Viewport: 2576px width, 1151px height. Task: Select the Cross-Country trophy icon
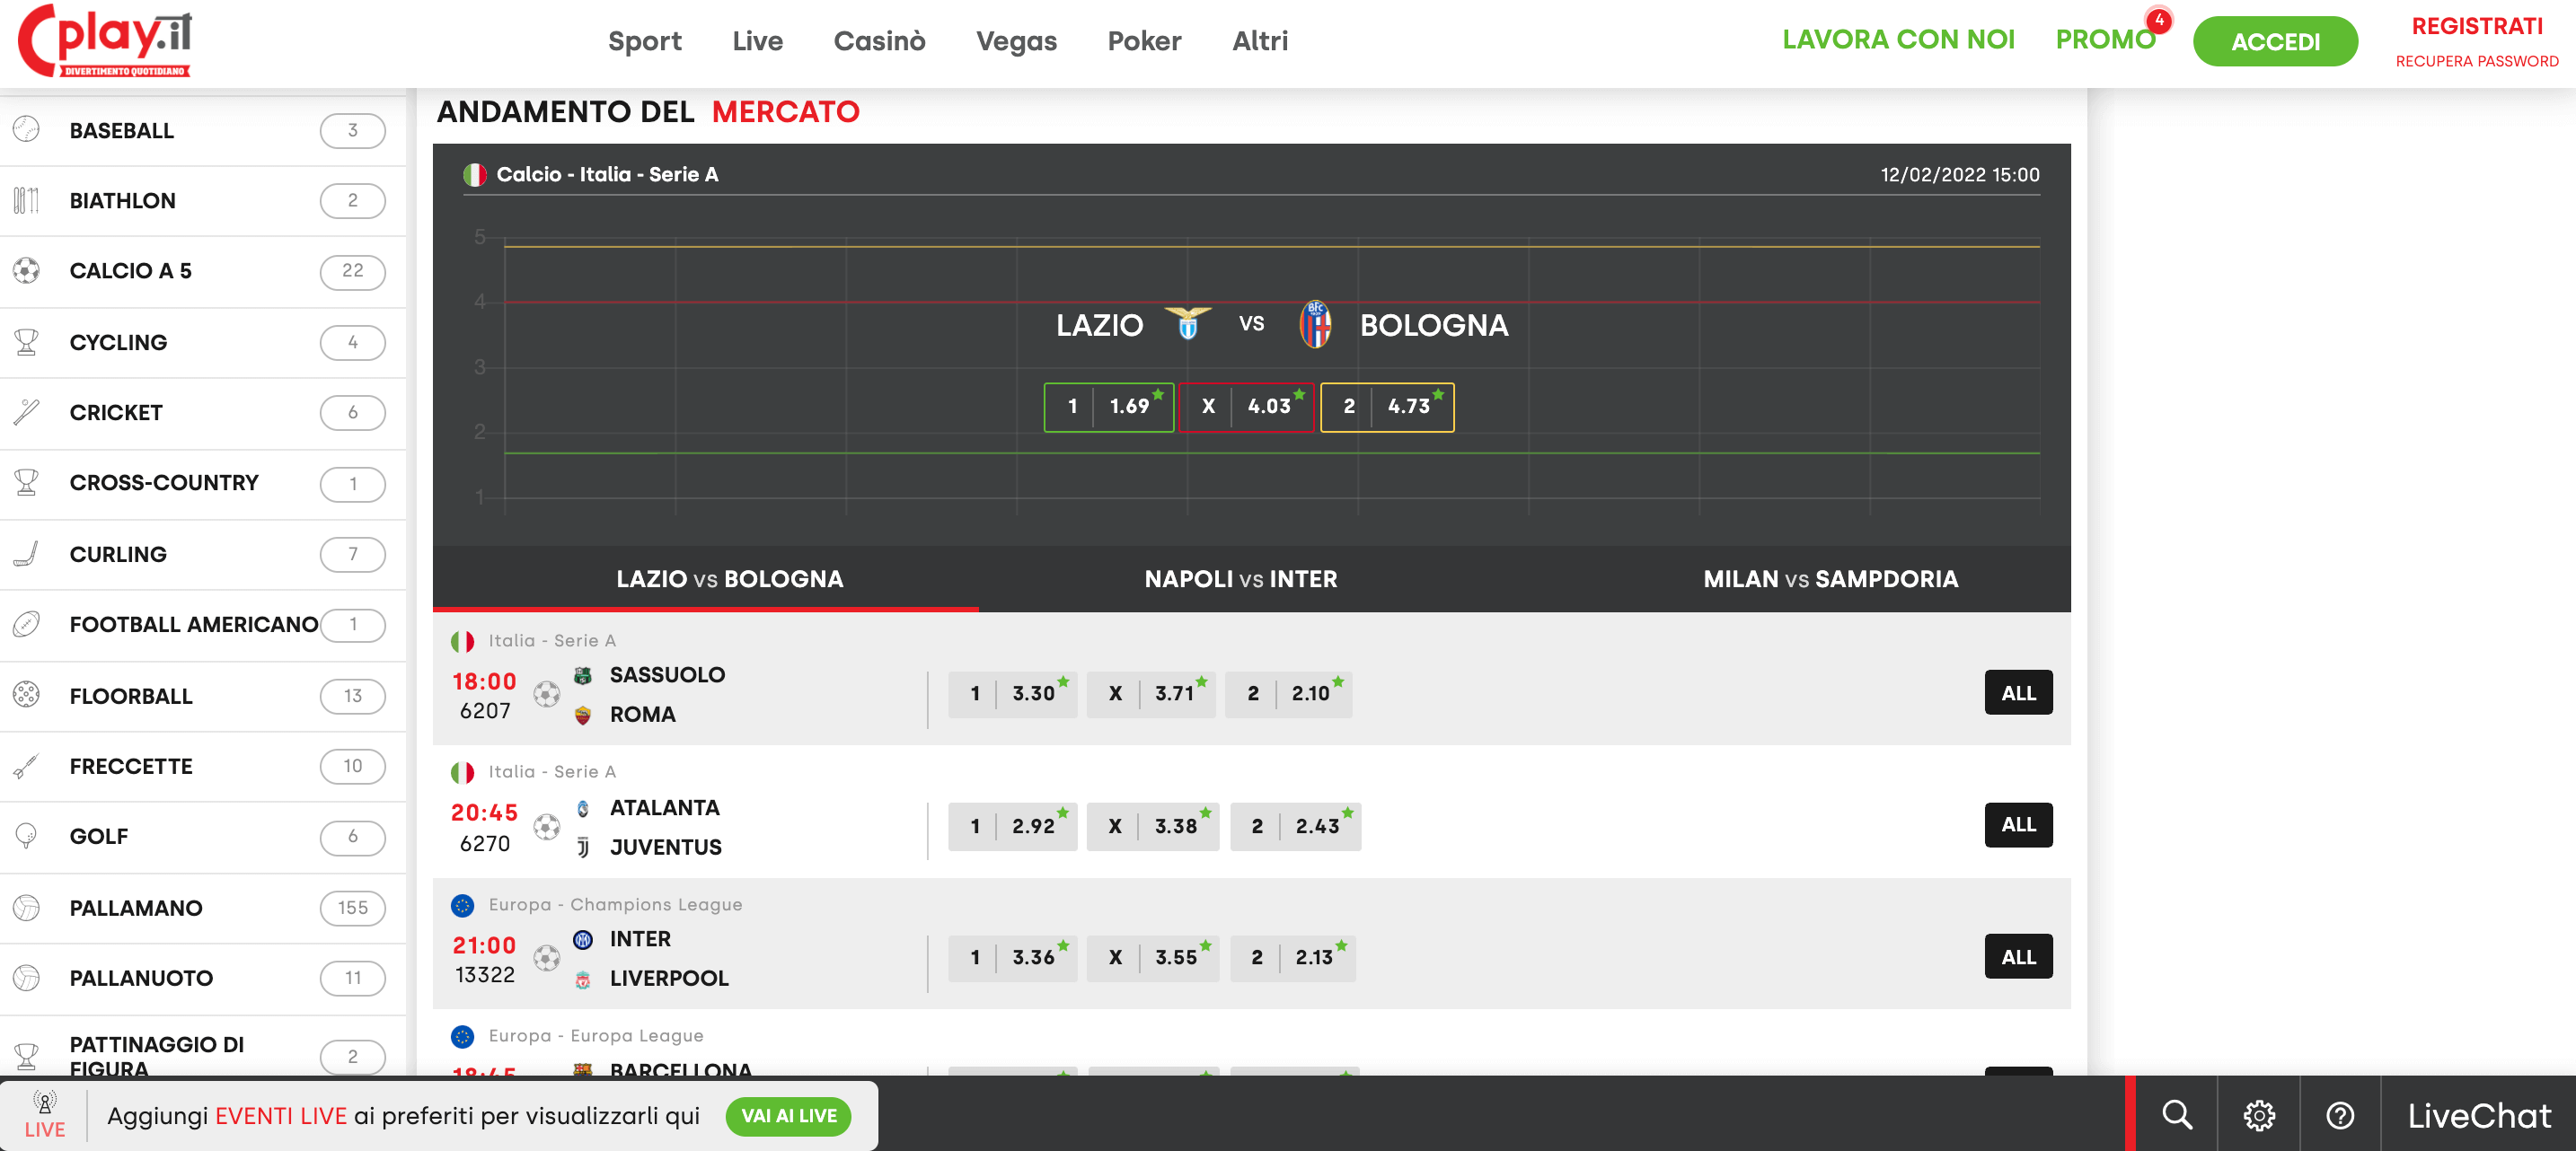click(27, 483)
